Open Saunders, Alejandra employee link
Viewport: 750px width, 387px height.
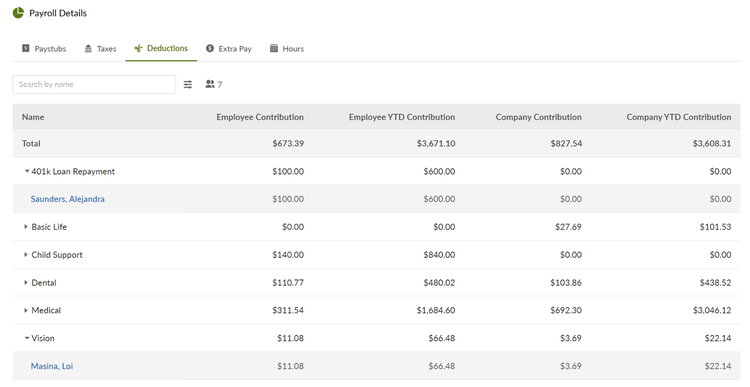coord(67,199)
